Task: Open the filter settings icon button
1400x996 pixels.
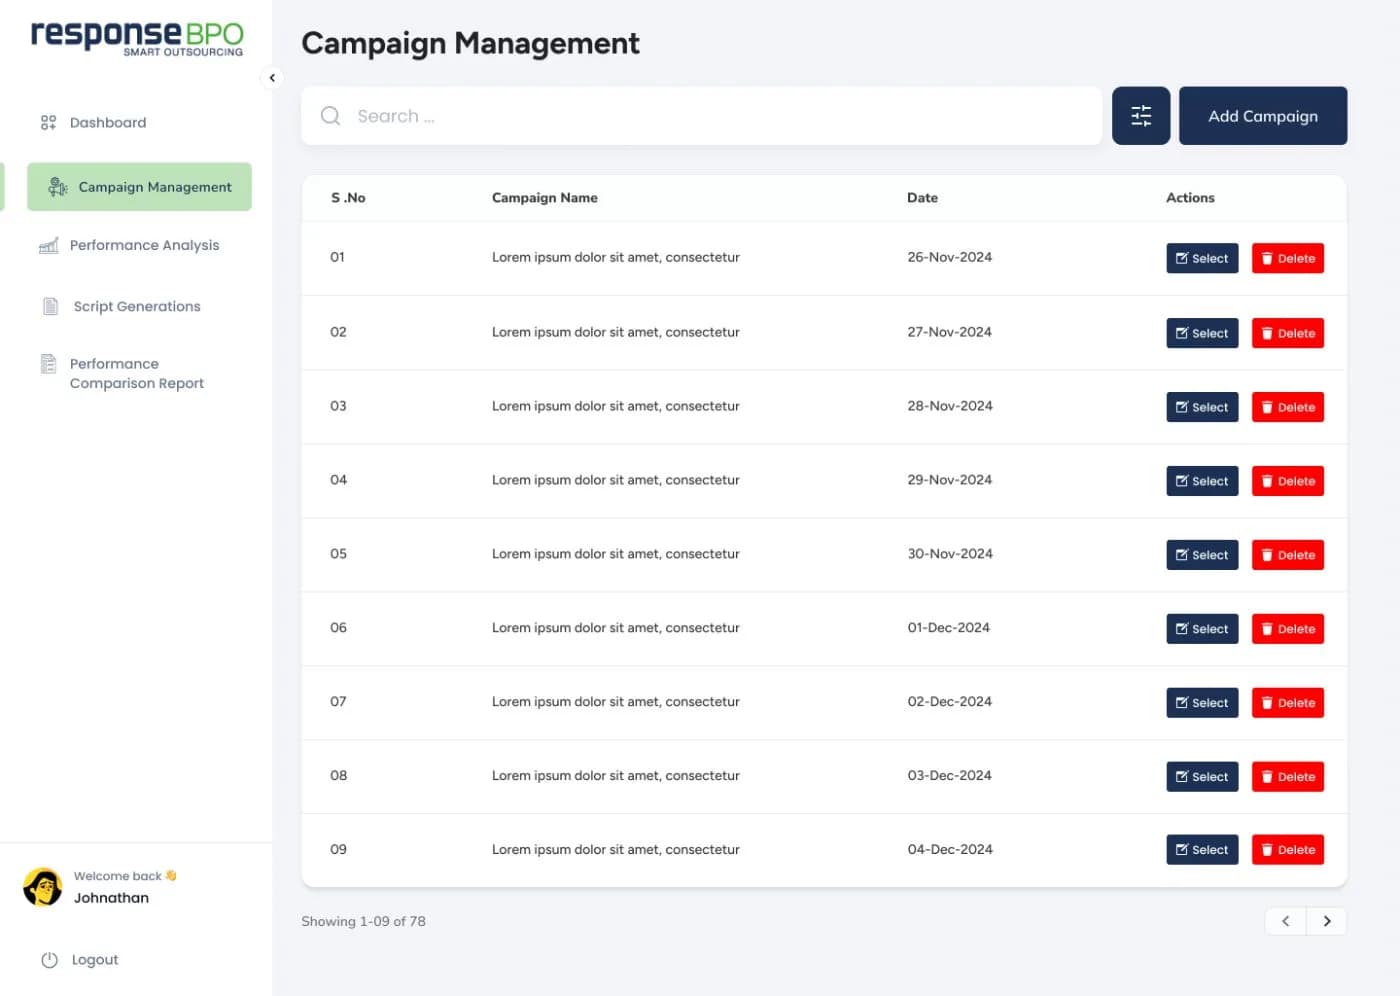Action: point(1141,116)
